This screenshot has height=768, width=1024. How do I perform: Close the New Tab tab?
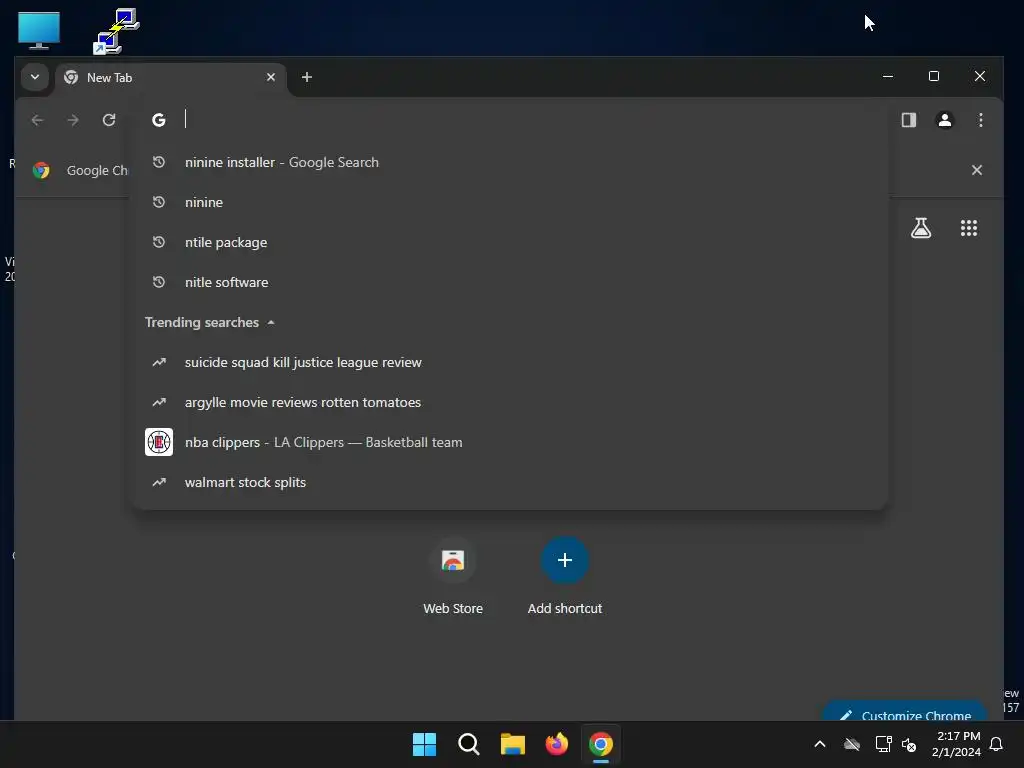point(271,77)
